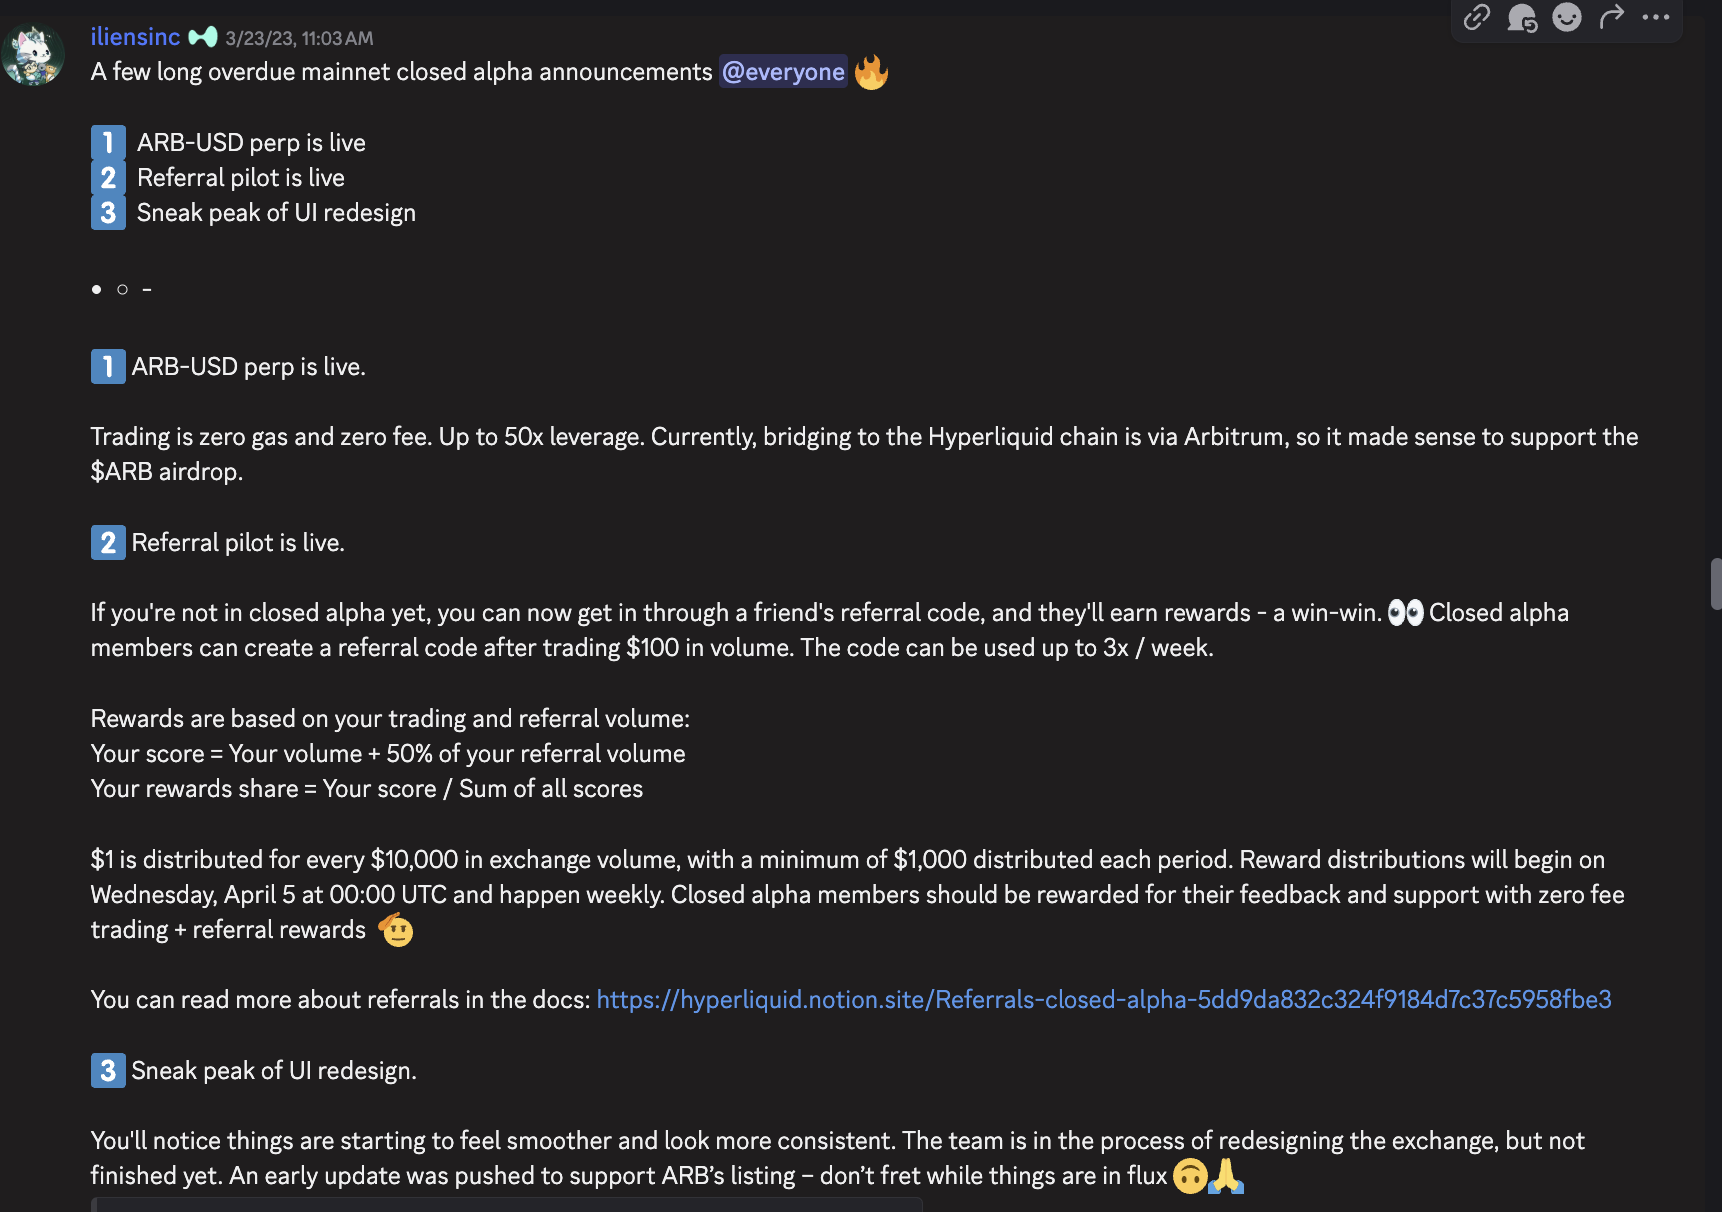Image resolution: width=1722 pixels, height=1212 pixels.
Task: Click the mint role badge beside iliensinc
Action: [x=203, y=35]
